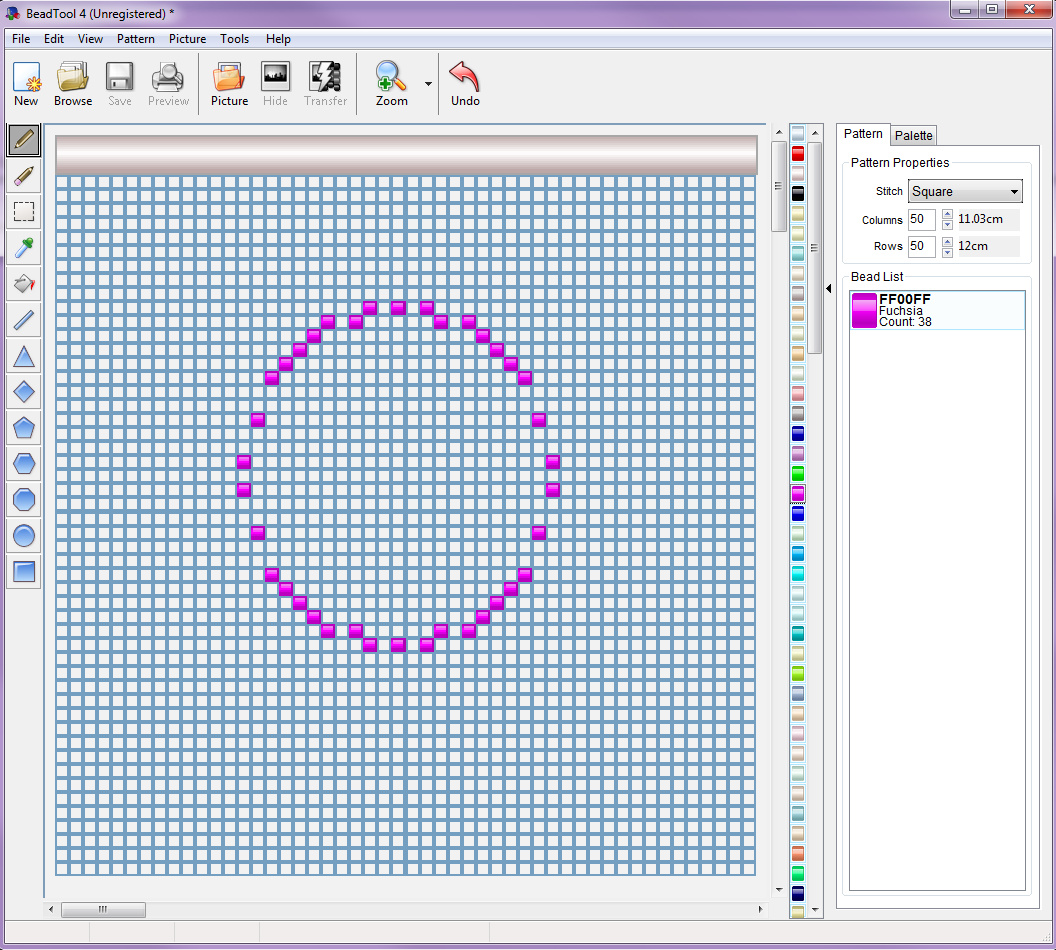Pick the fuchsia palette bead color
This screenshot has height=950, width=1056.
tap(797, 494)
